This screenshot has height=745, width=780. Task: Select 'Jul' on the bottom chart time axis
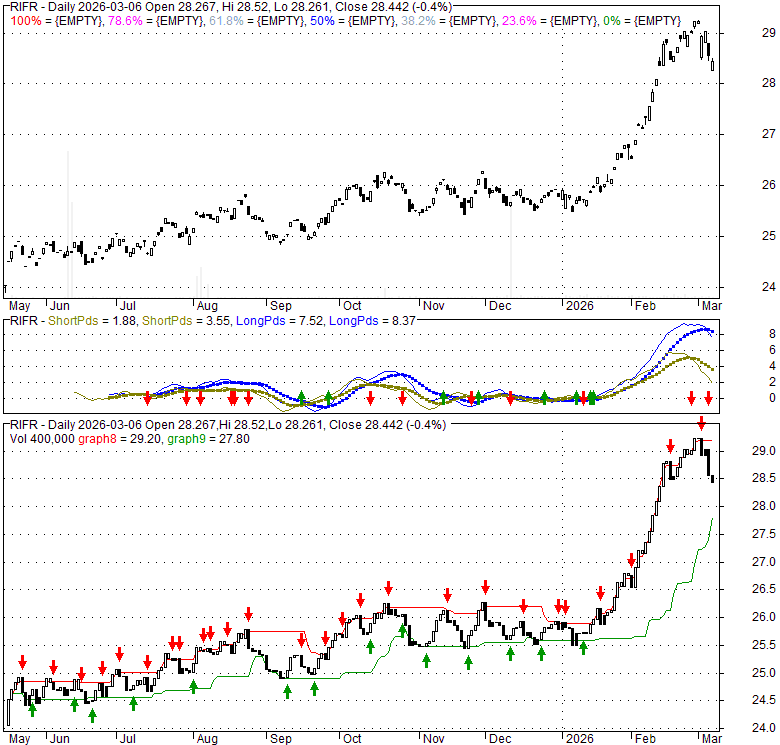pos(128,739)
